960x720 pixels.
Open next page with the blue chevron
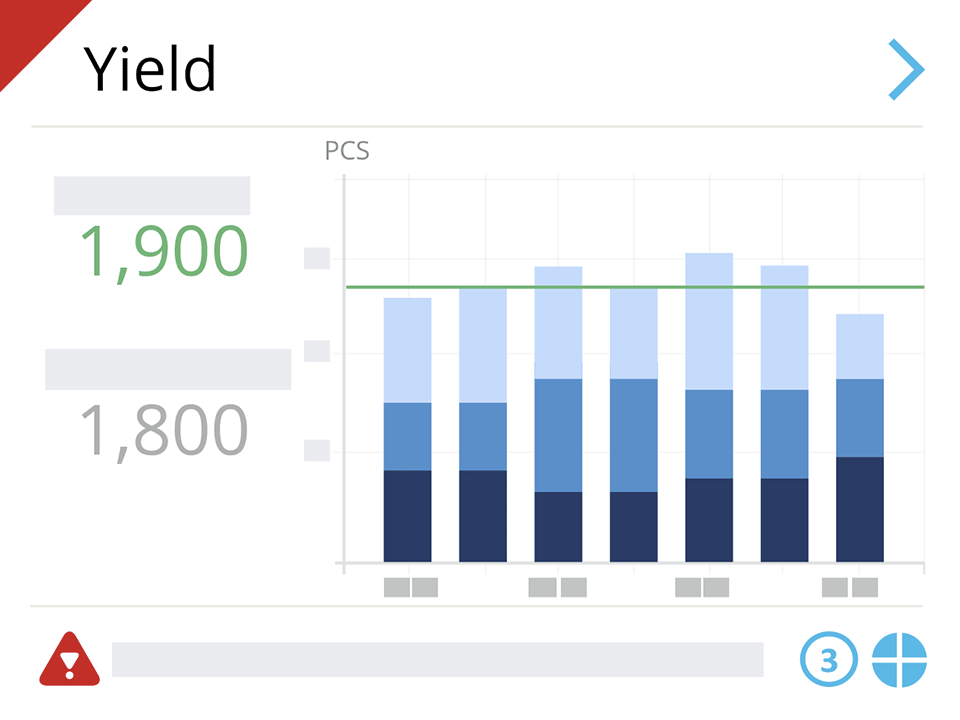[906, 70]
